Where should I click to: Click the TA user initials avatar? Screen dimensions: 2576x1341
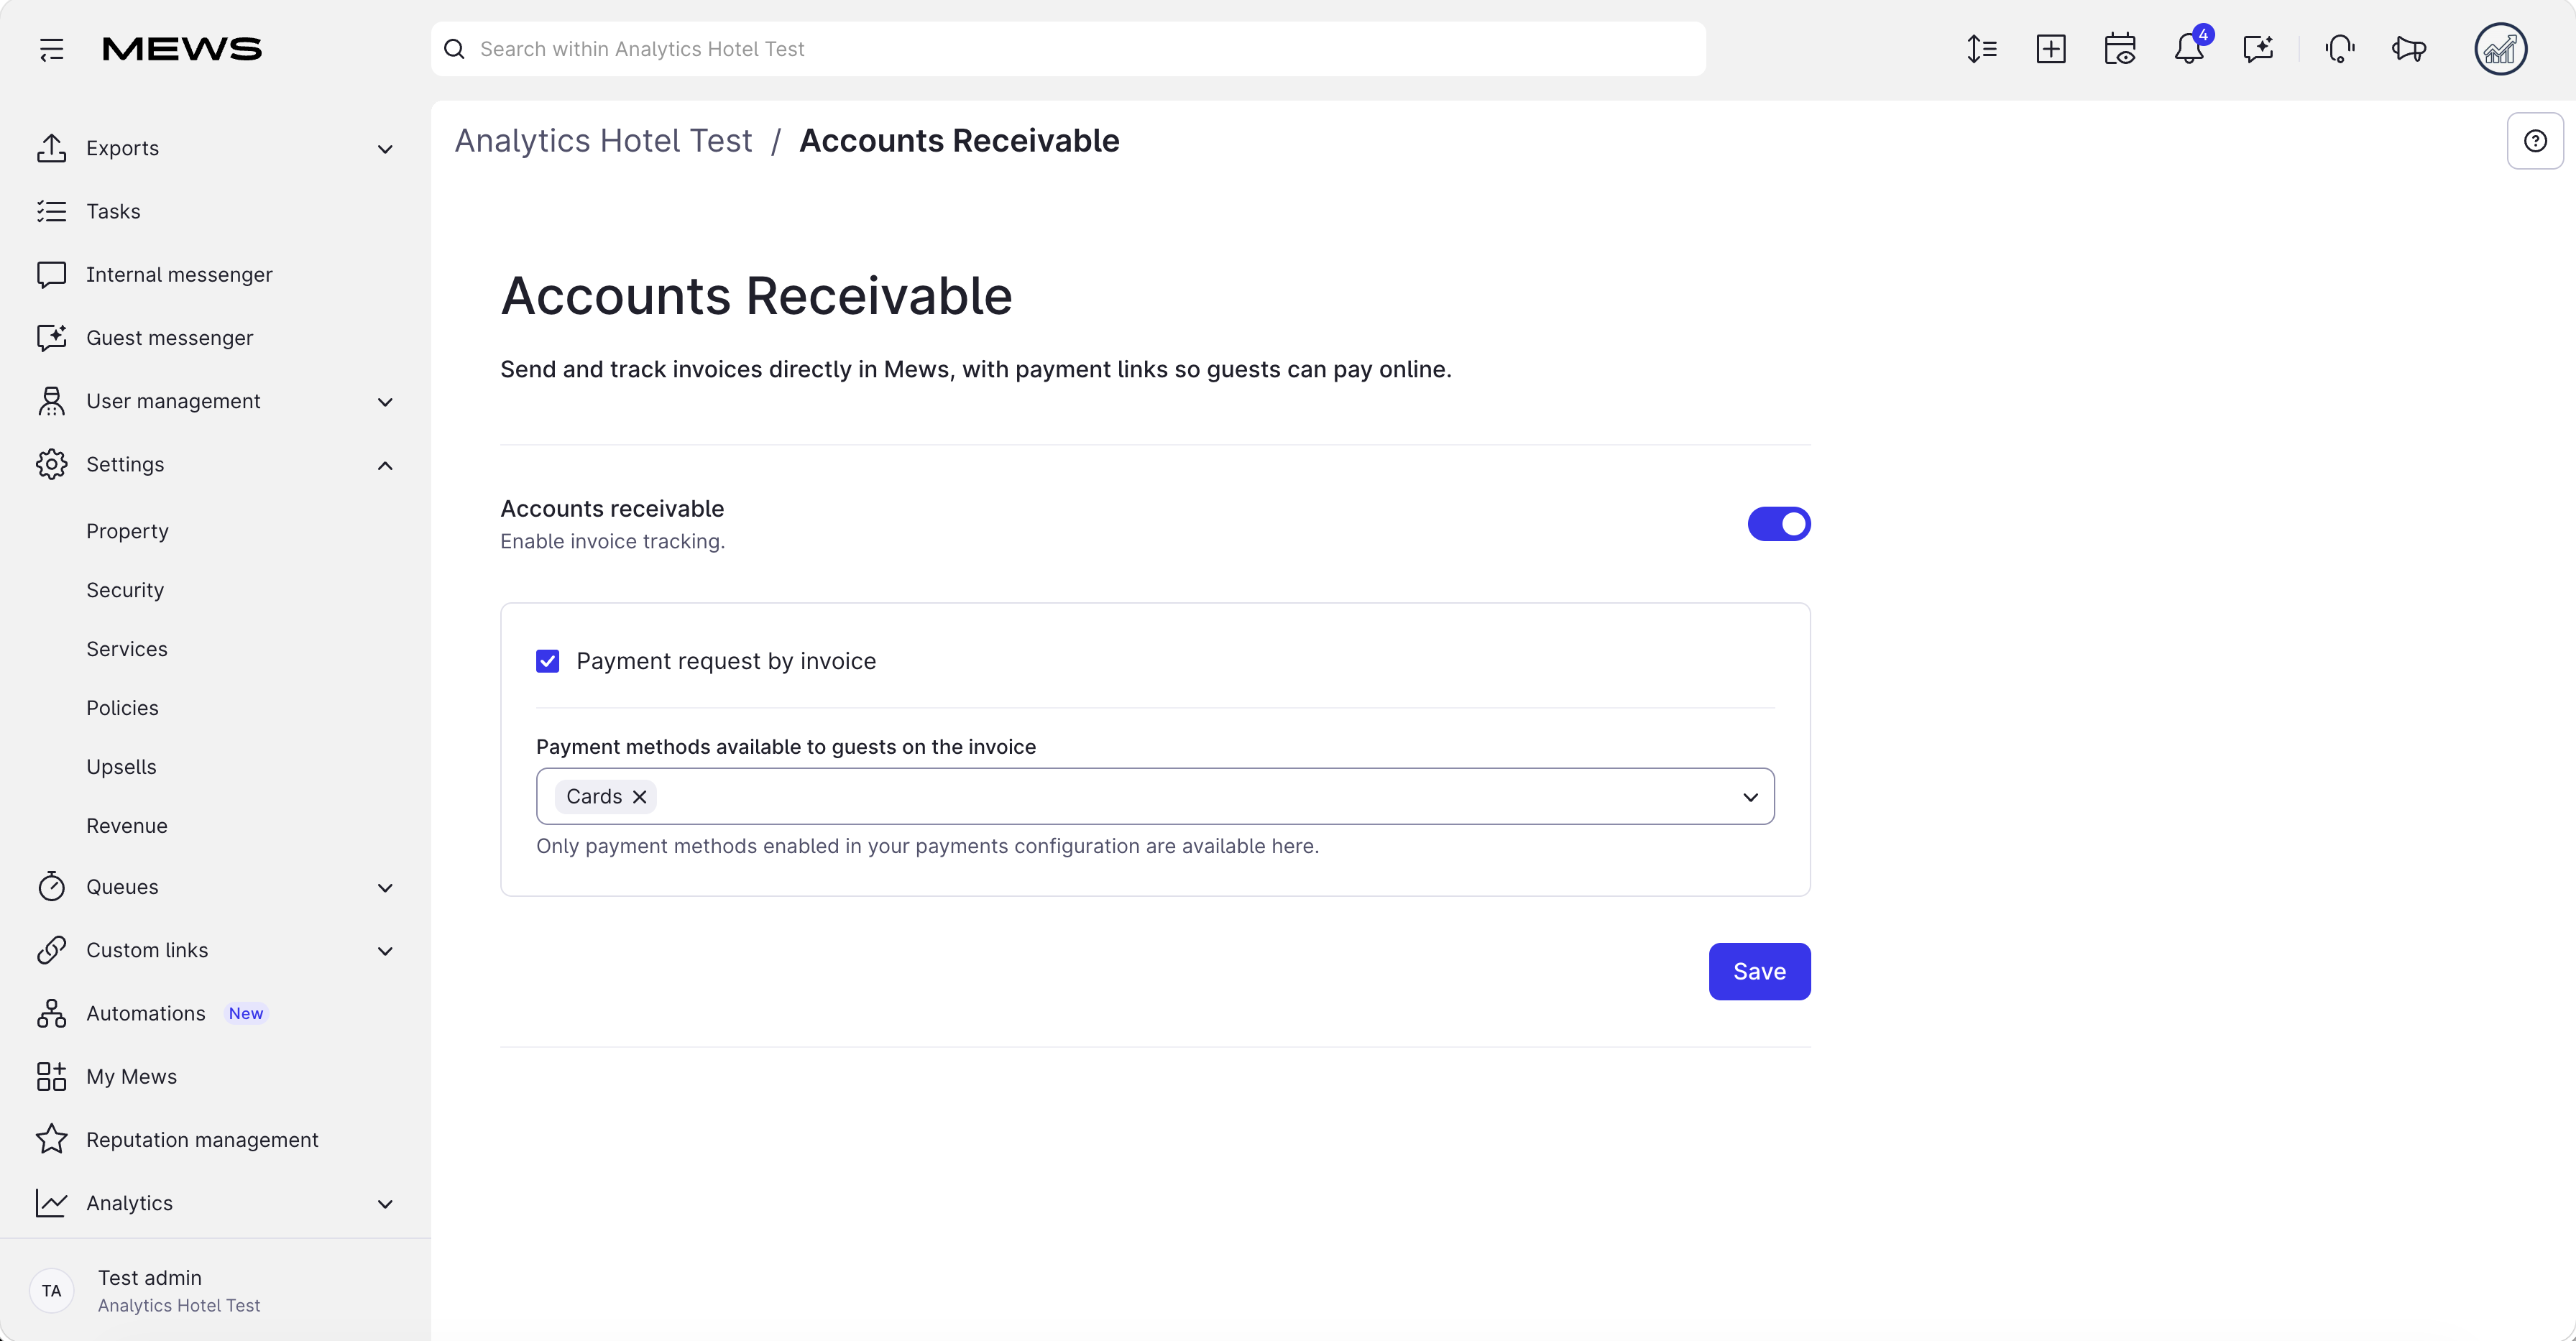tap(52, 1291)
